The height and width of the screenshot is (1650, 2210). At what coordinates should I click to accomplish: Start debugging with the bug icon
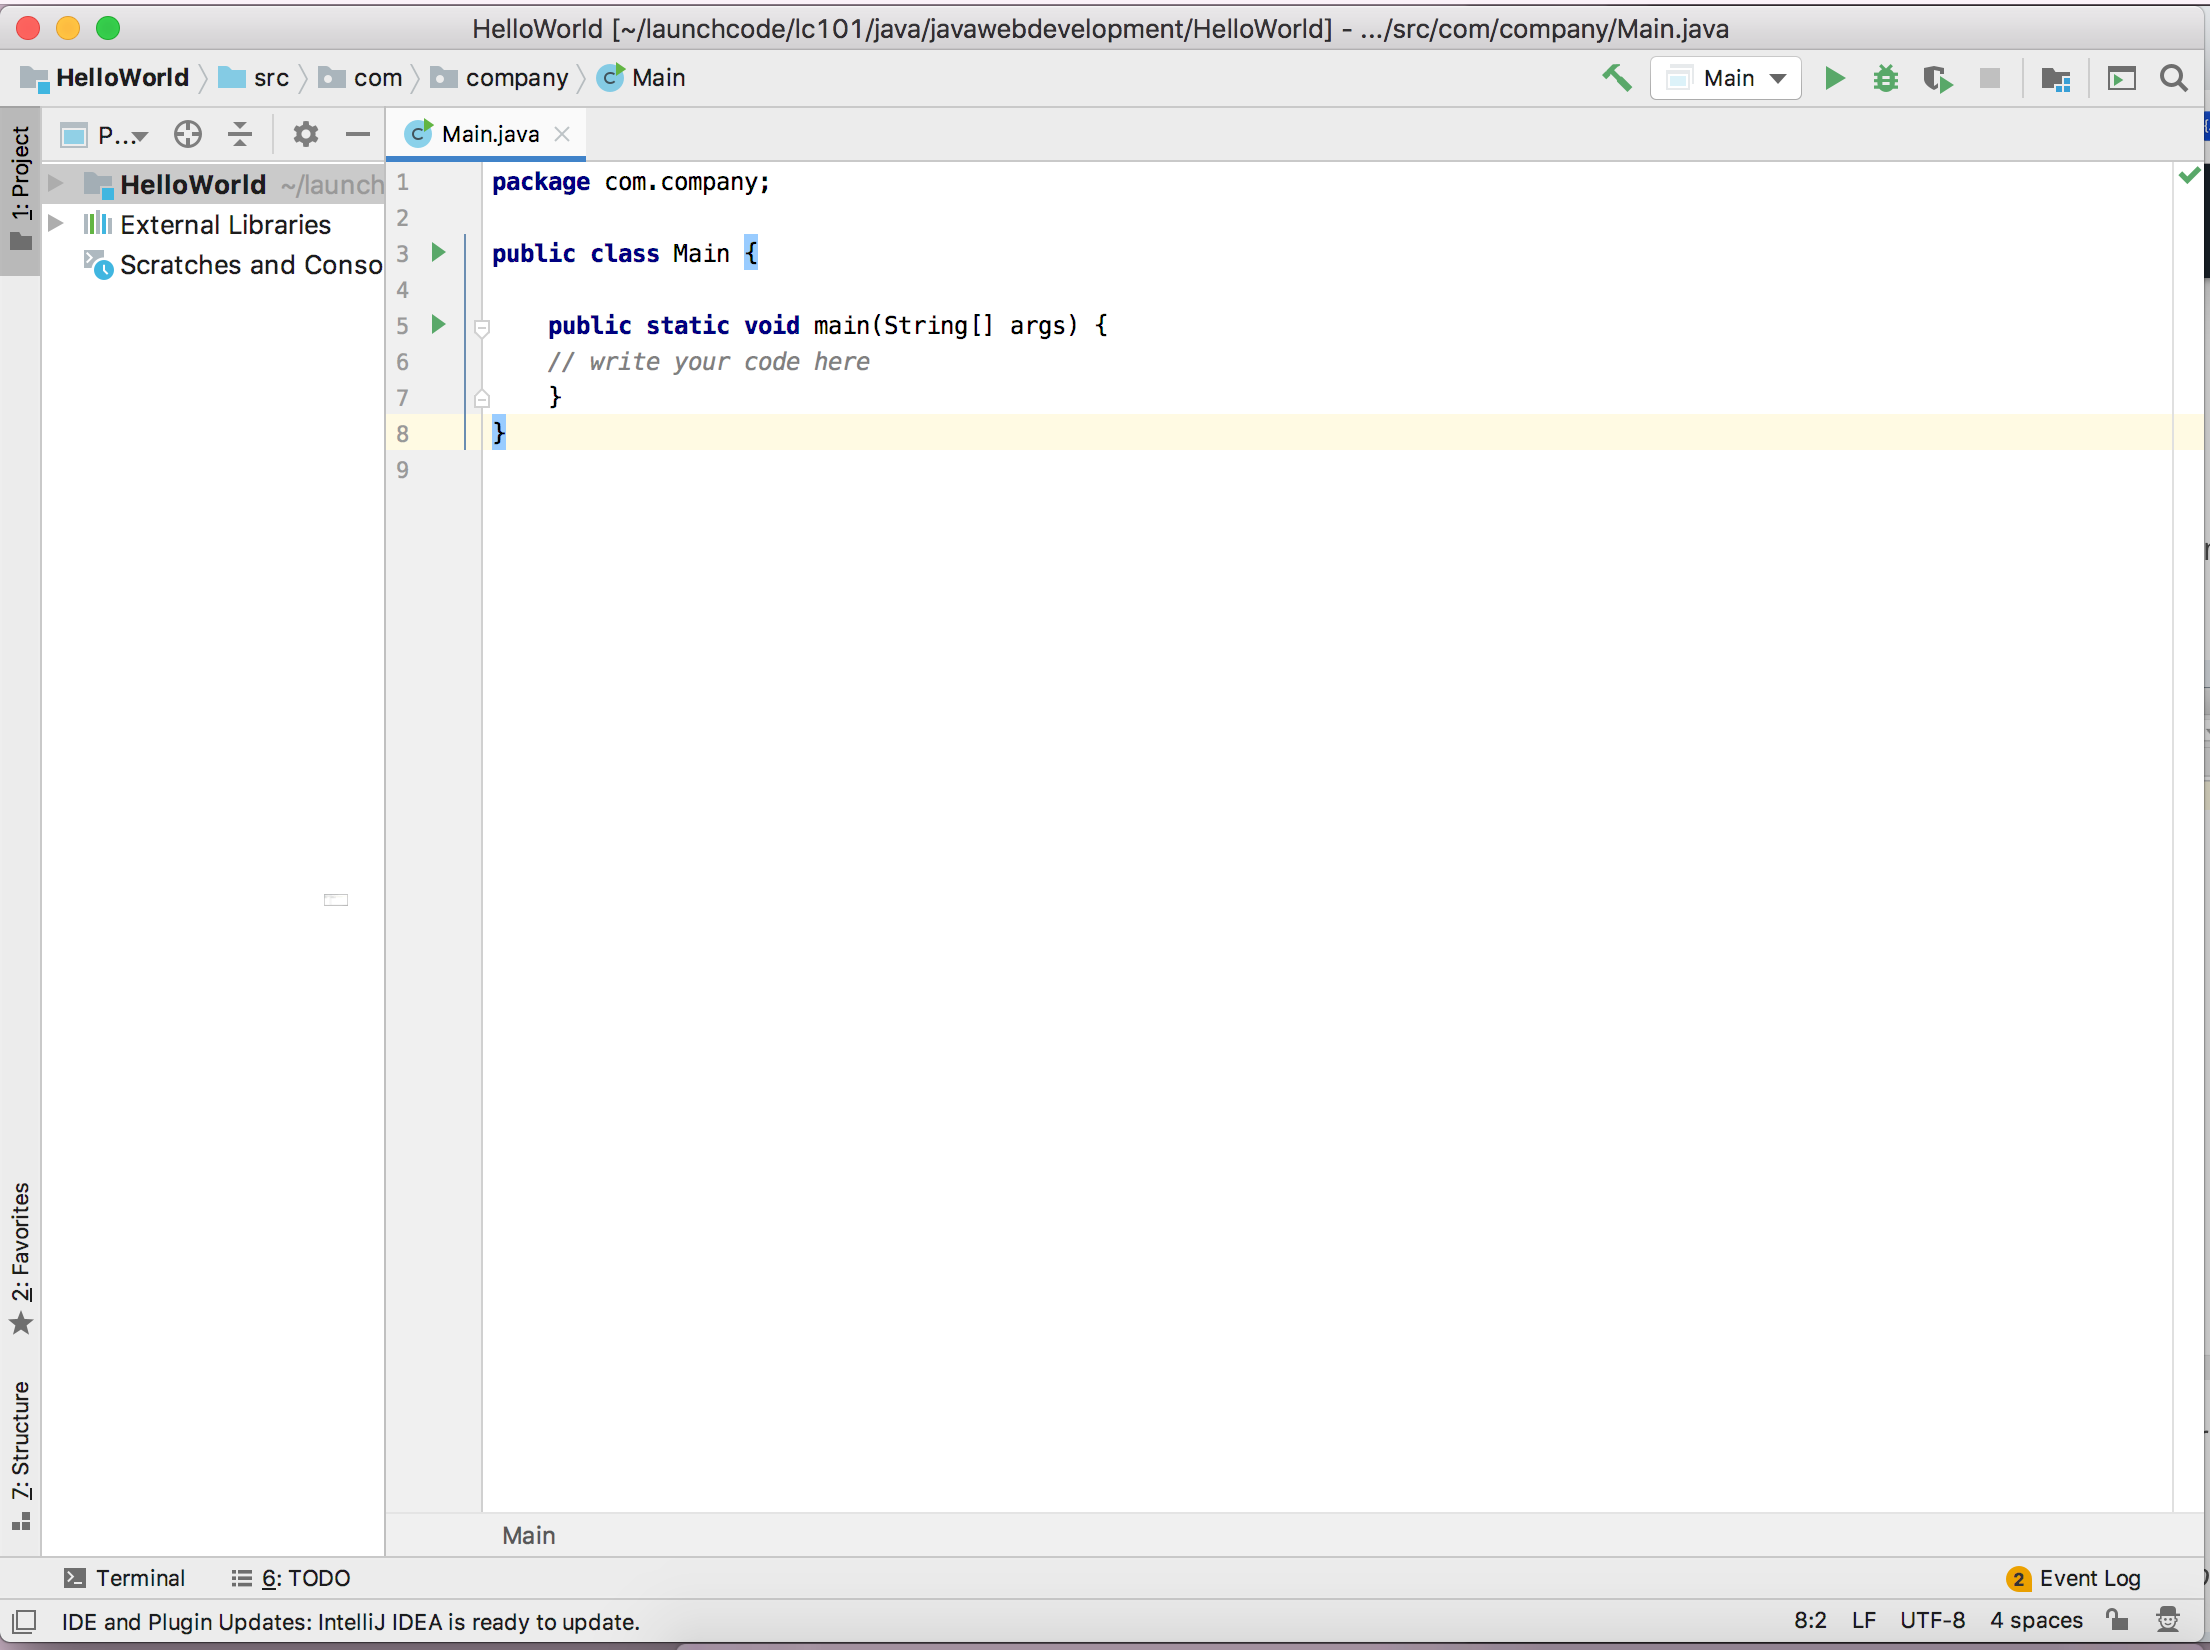1886,78
